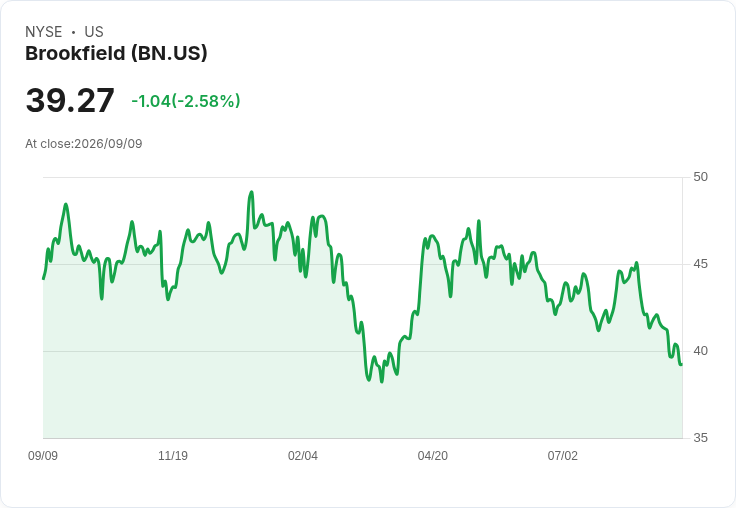
Task: Click the 39.27 current price
Action: [x=70, y=100]
